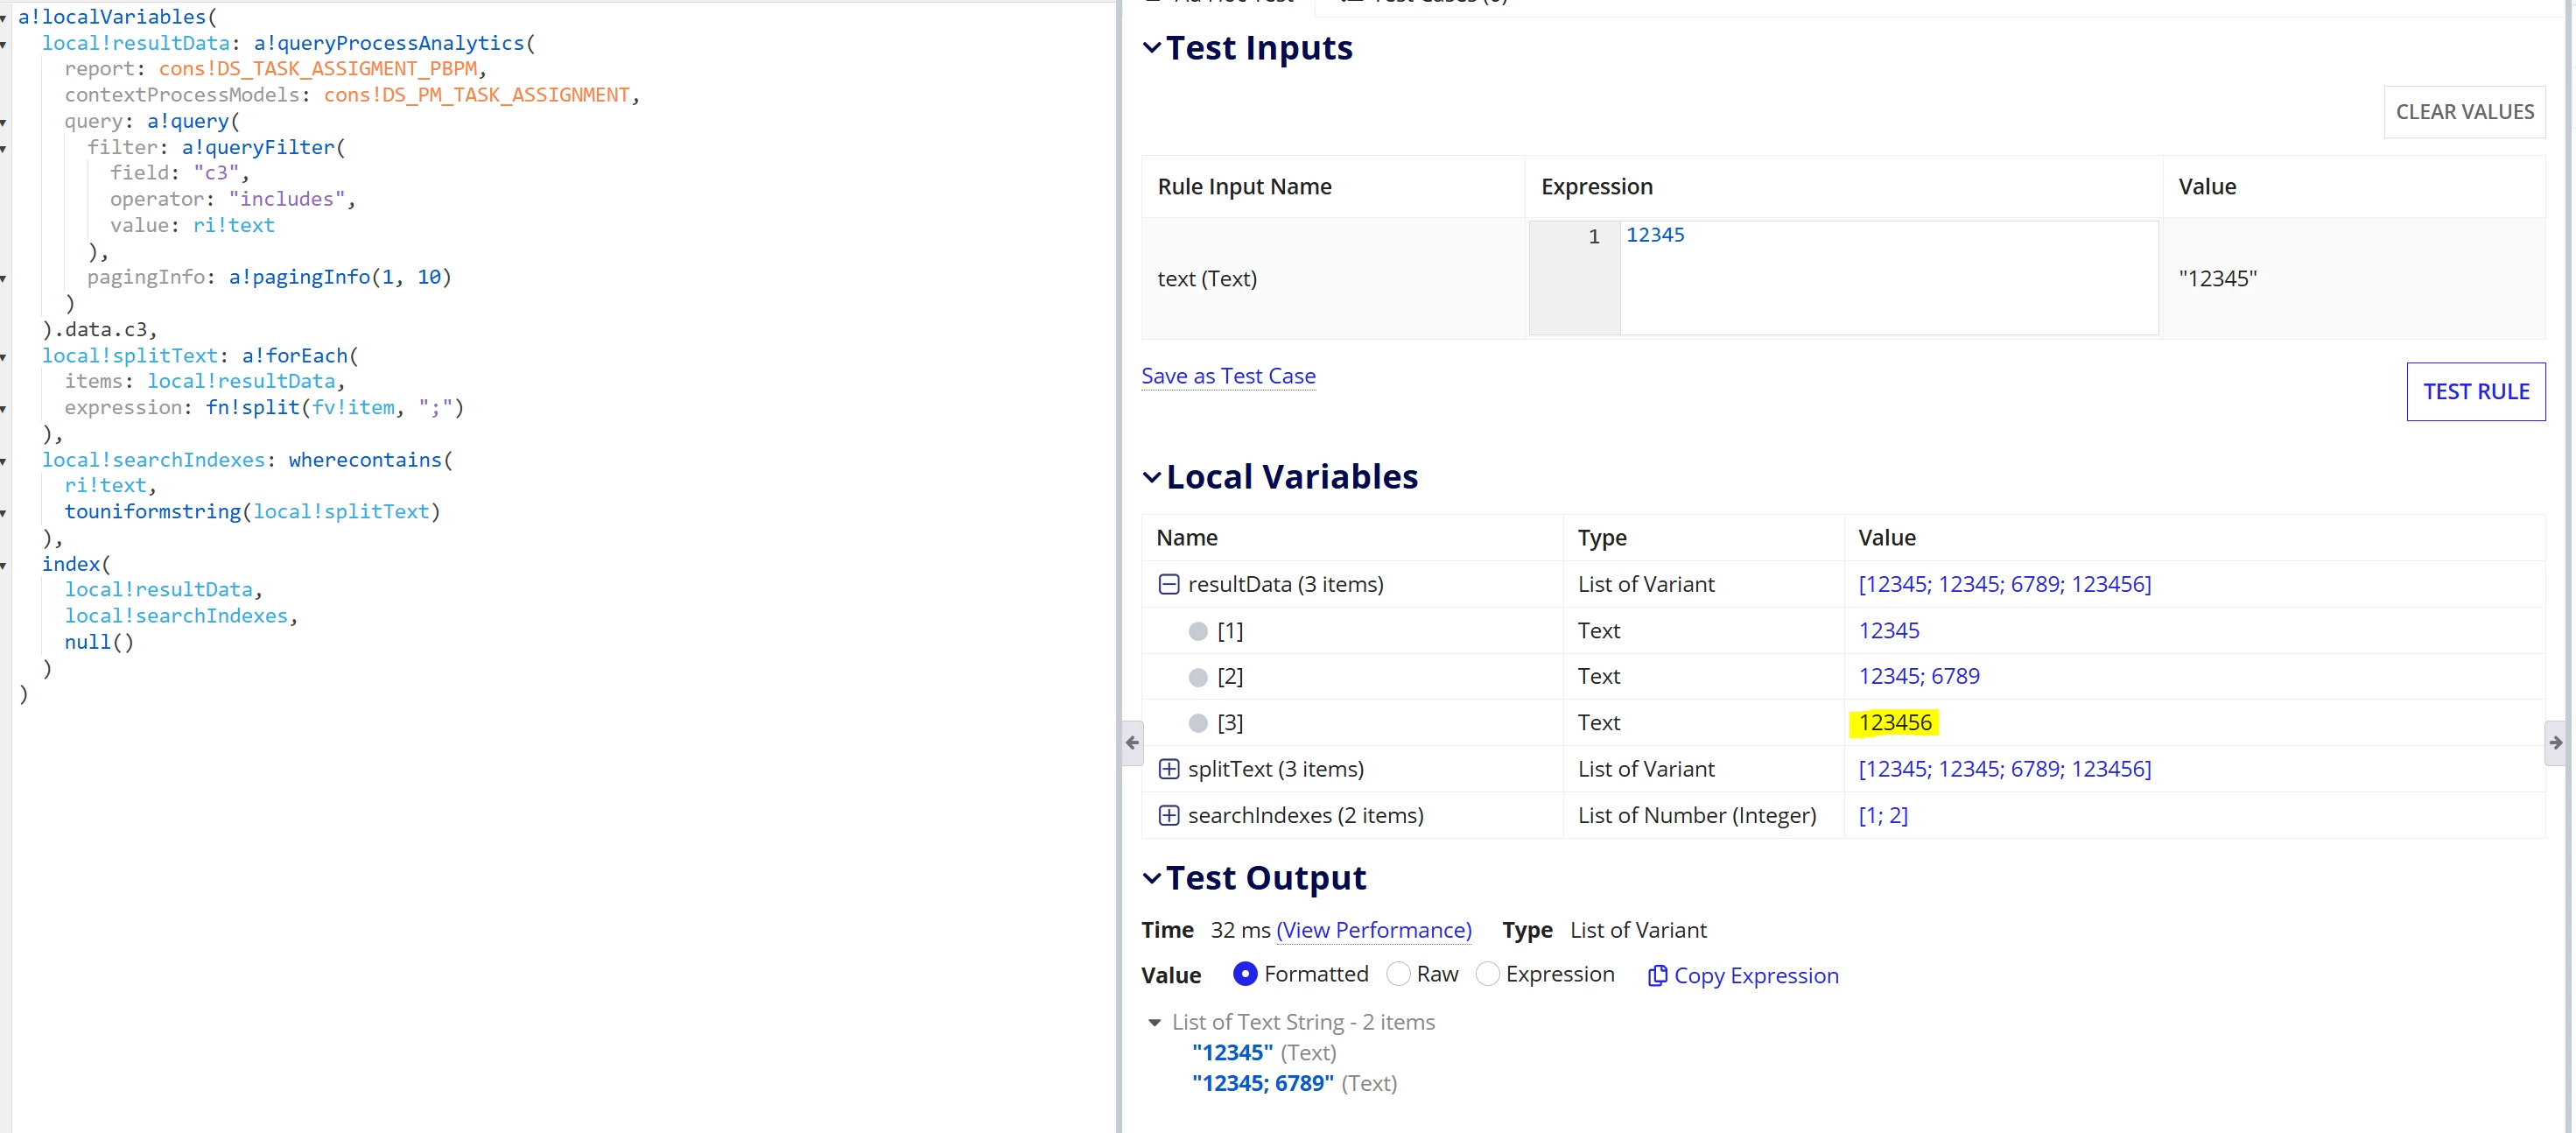Click the resultData item [3] bullet
The image size is (2576, 1133).
(1198, 723)
